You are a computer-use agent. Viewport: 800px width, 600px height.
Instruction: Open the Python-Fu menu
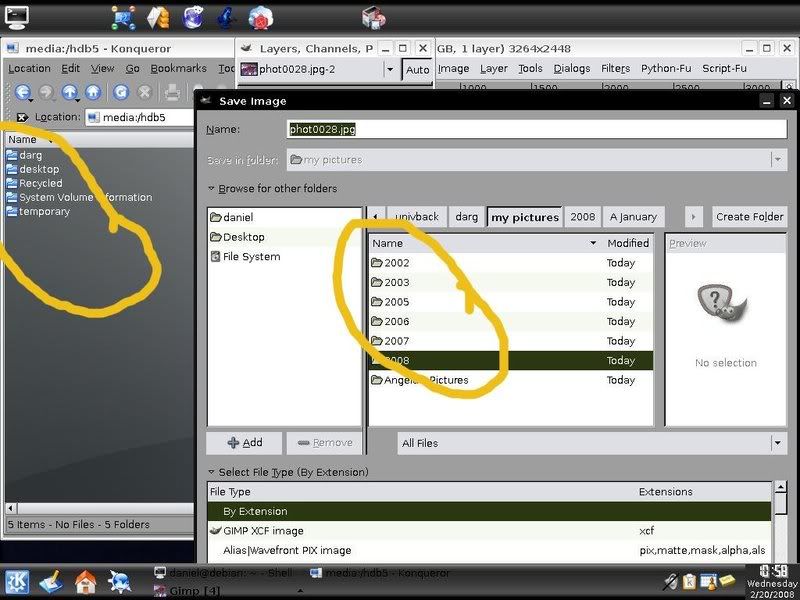pos(666,68)
